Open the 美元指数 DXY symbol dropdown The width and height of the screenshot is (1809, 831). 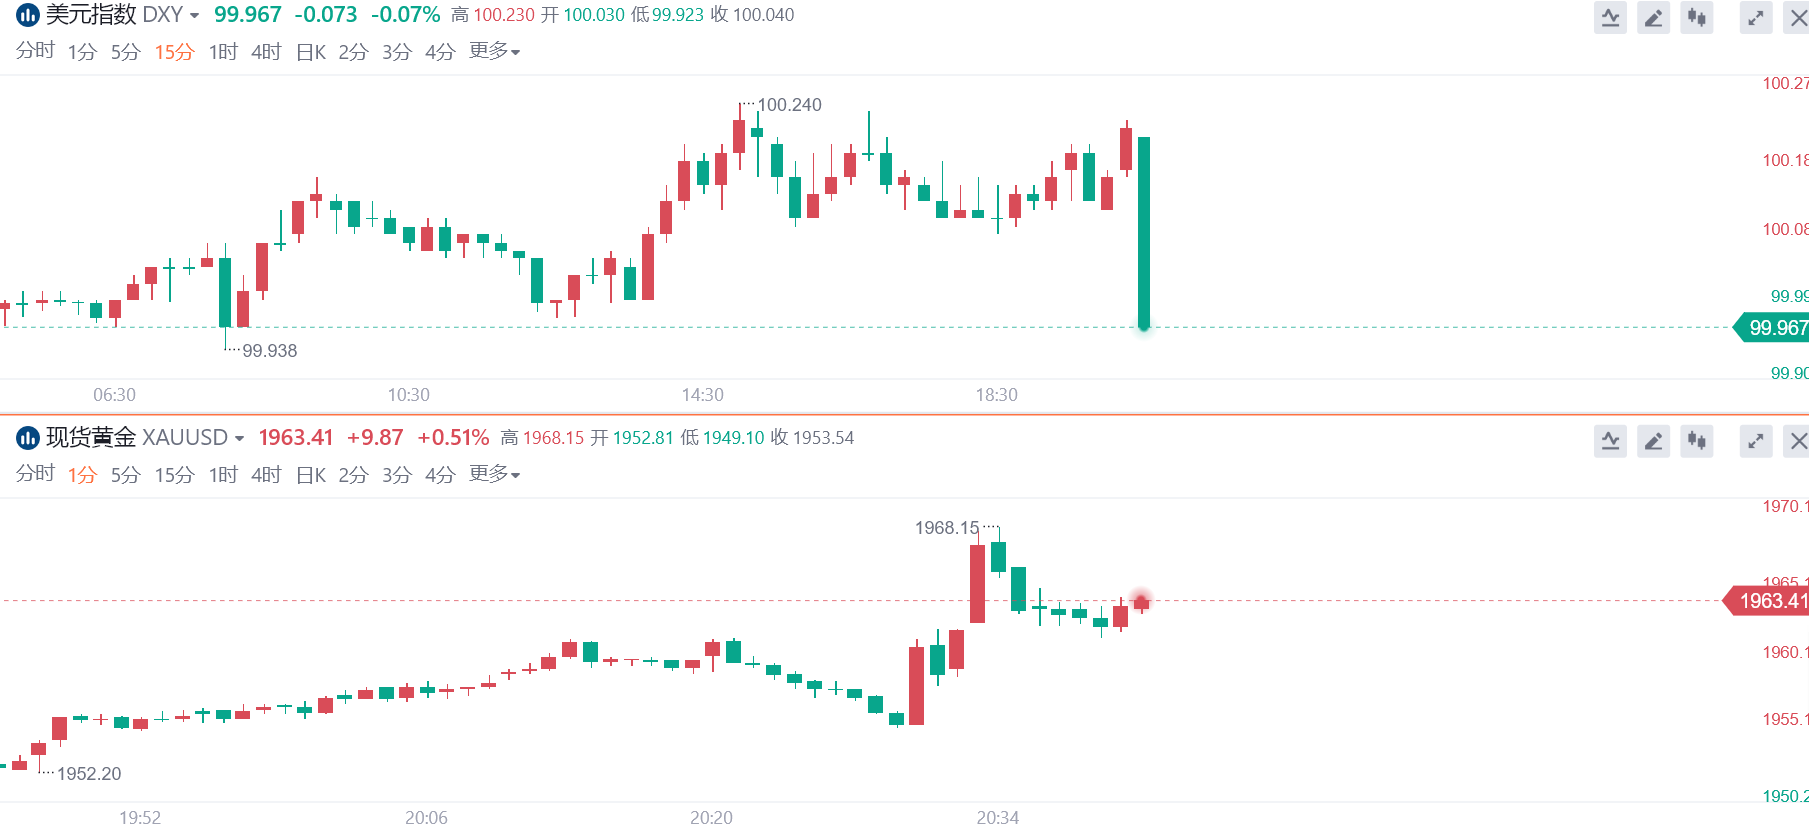click(194, 16)
